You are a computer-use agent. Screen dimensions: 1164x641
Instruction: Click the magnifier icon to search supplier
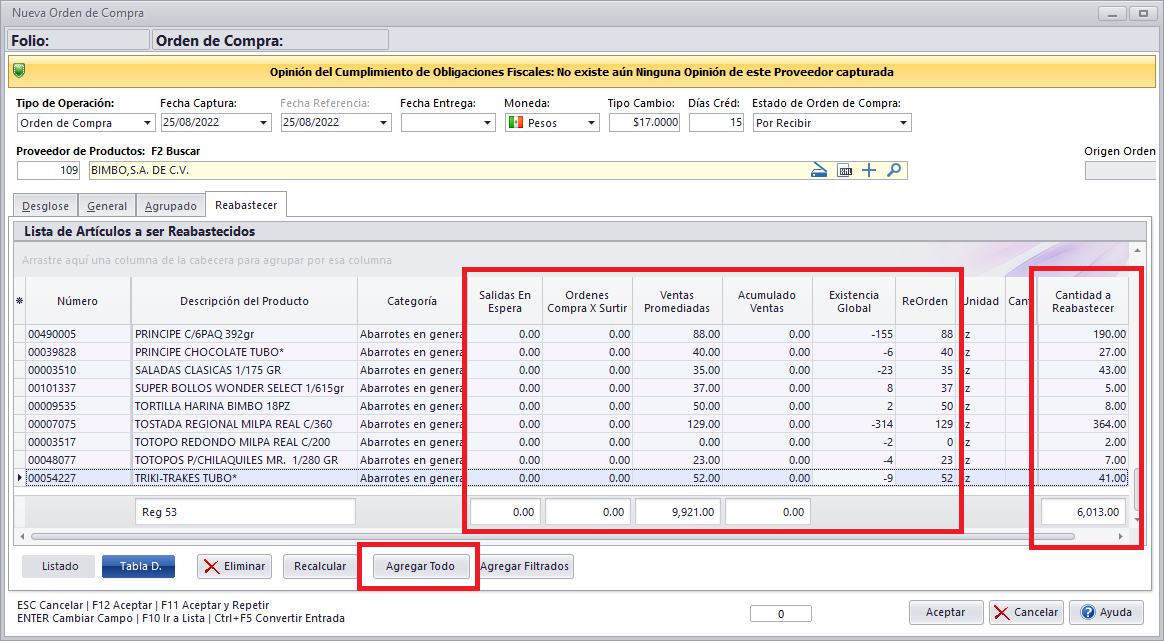pyautogui.click(x=894, y=170)
